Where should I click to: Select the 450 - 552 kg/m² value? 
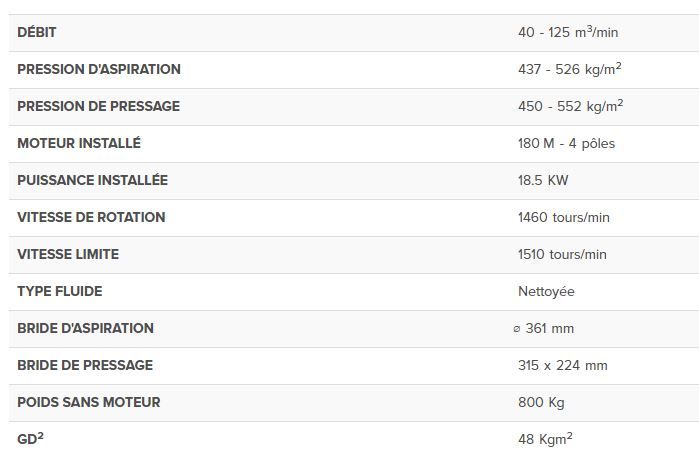click(x=570, y=107)
